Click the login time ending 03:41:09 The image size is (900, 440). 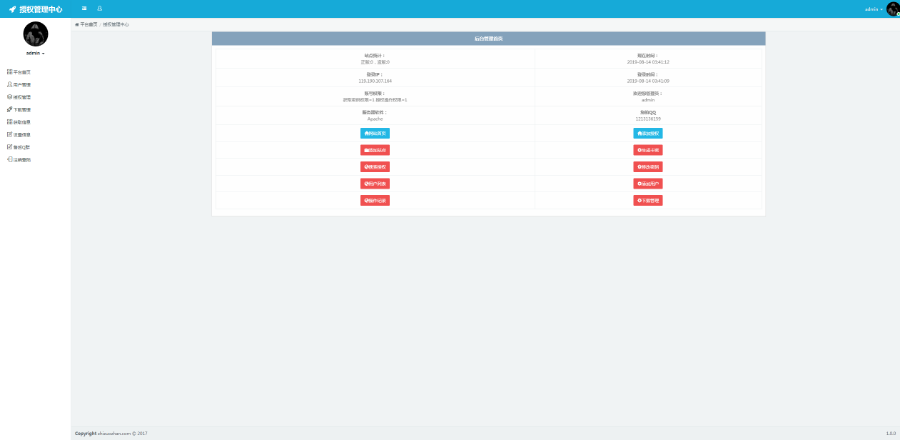(x=648, y=81)
